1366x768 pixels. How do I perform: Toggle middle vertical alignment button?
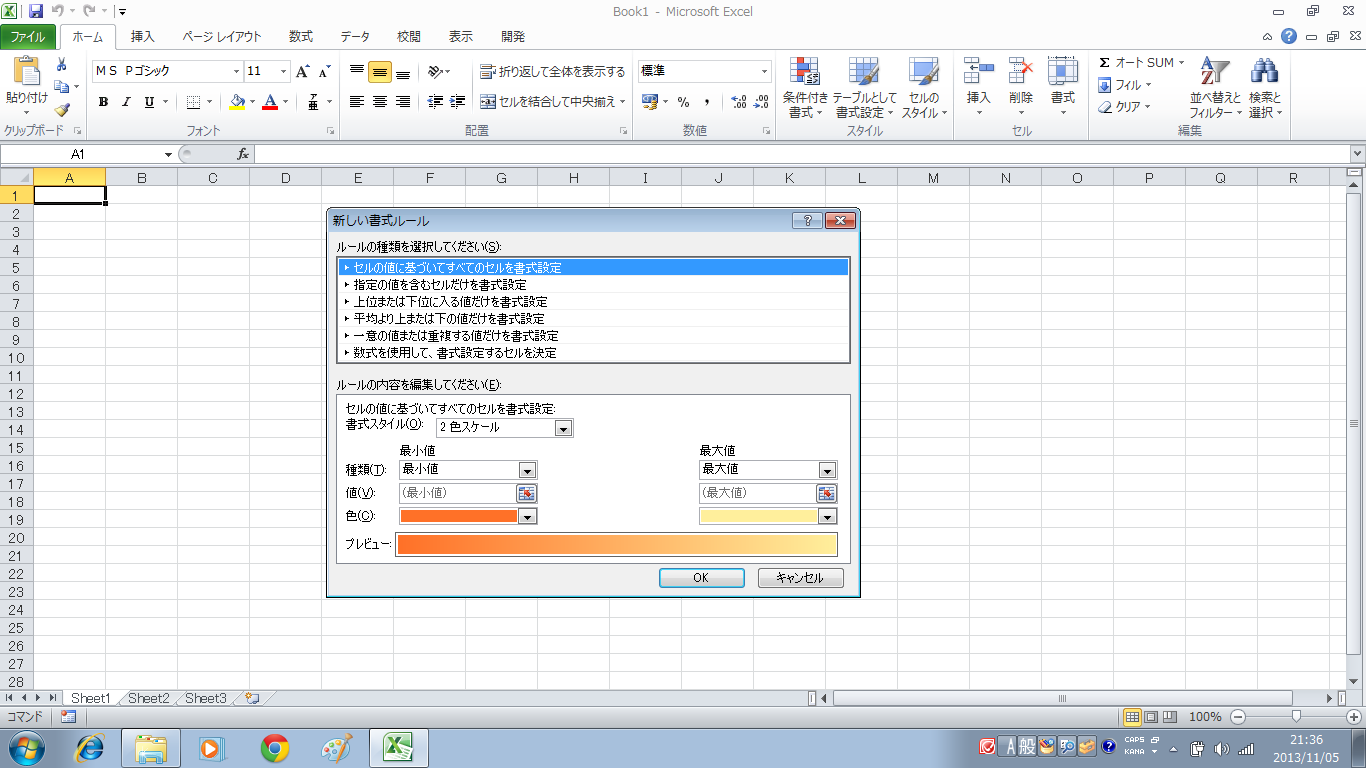tap(379, 72)
